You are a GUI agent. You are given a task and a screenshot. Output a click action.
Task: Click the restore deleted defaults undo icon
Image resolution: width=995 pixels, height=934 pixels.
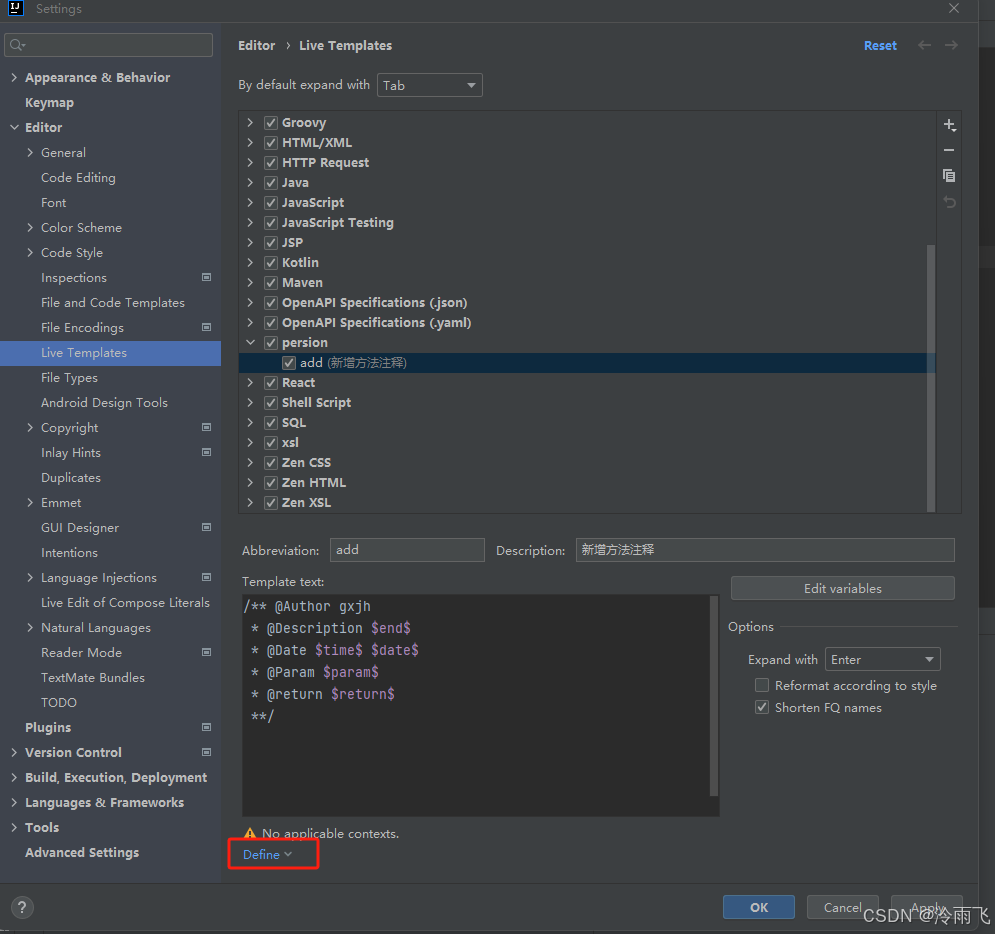[x=949, y=202]
